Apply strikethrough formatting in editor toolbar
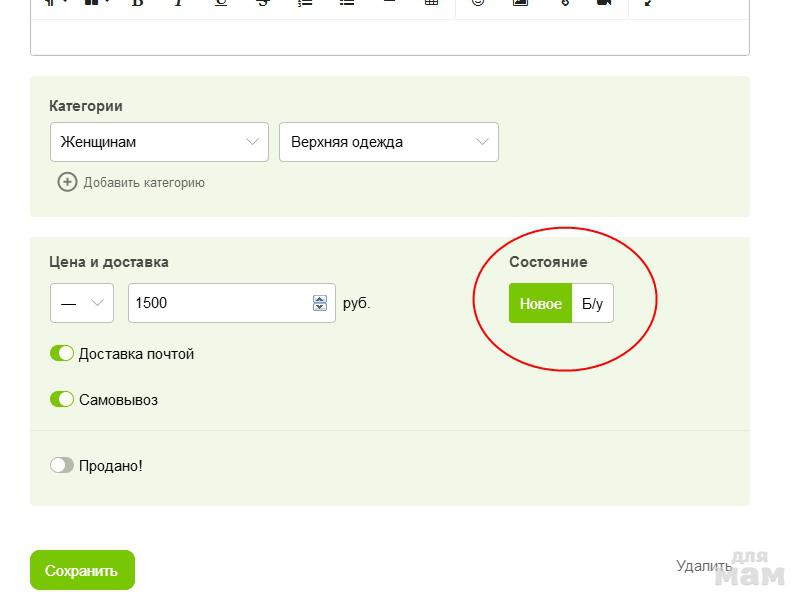 [263, 3]
